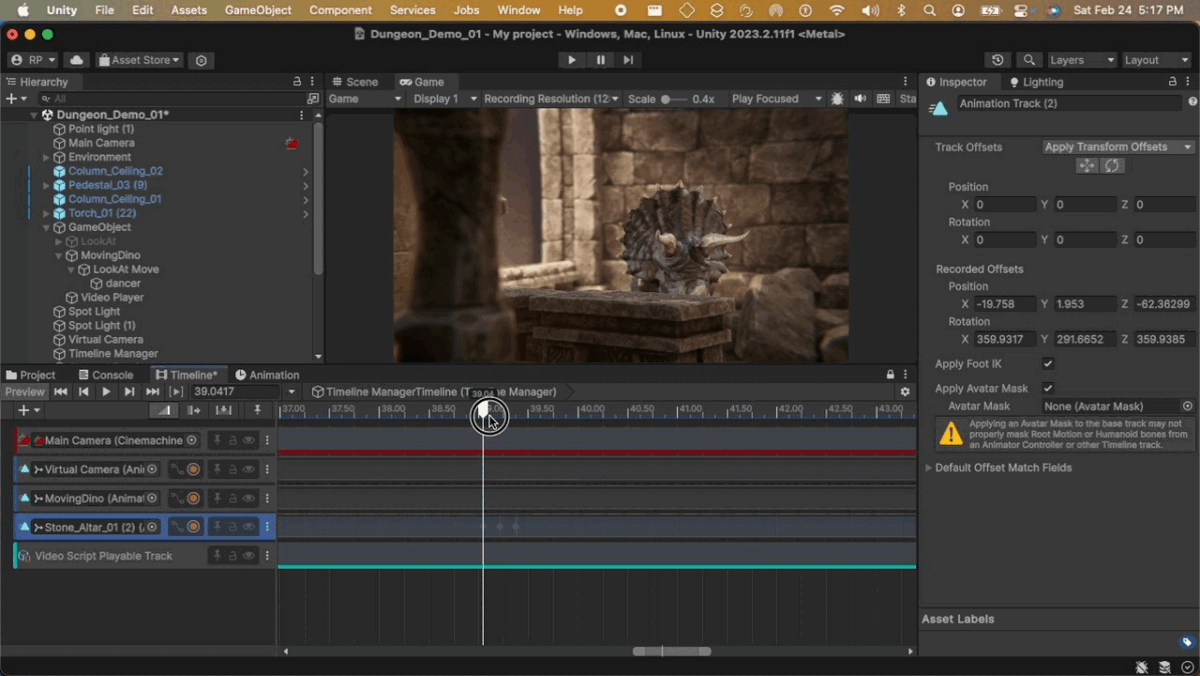Open Timeline settings gear icon
The width and height of the screenshot is (1200, 676).
coord(905,392)
